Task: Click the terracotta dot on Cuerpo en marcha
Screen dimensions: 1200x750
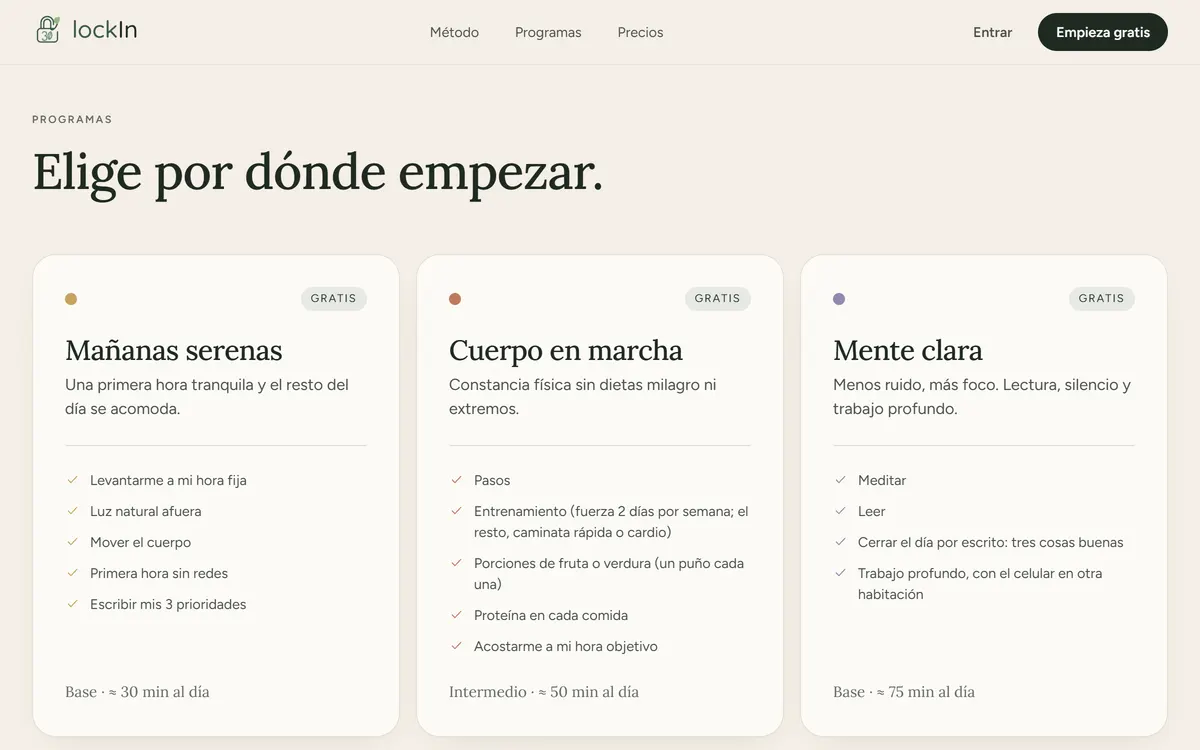Action: point(455,299)
